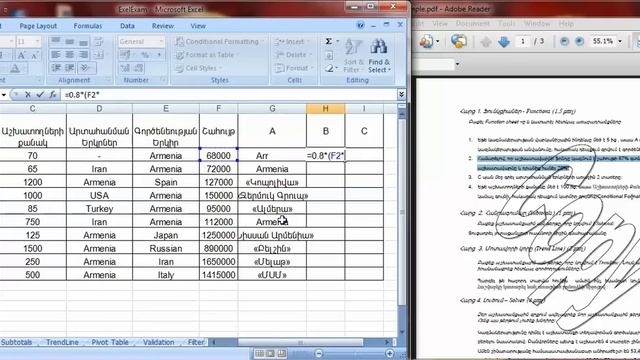640x360 pixels.
Task: Select column H header
Action: click(x=325, y=109)
